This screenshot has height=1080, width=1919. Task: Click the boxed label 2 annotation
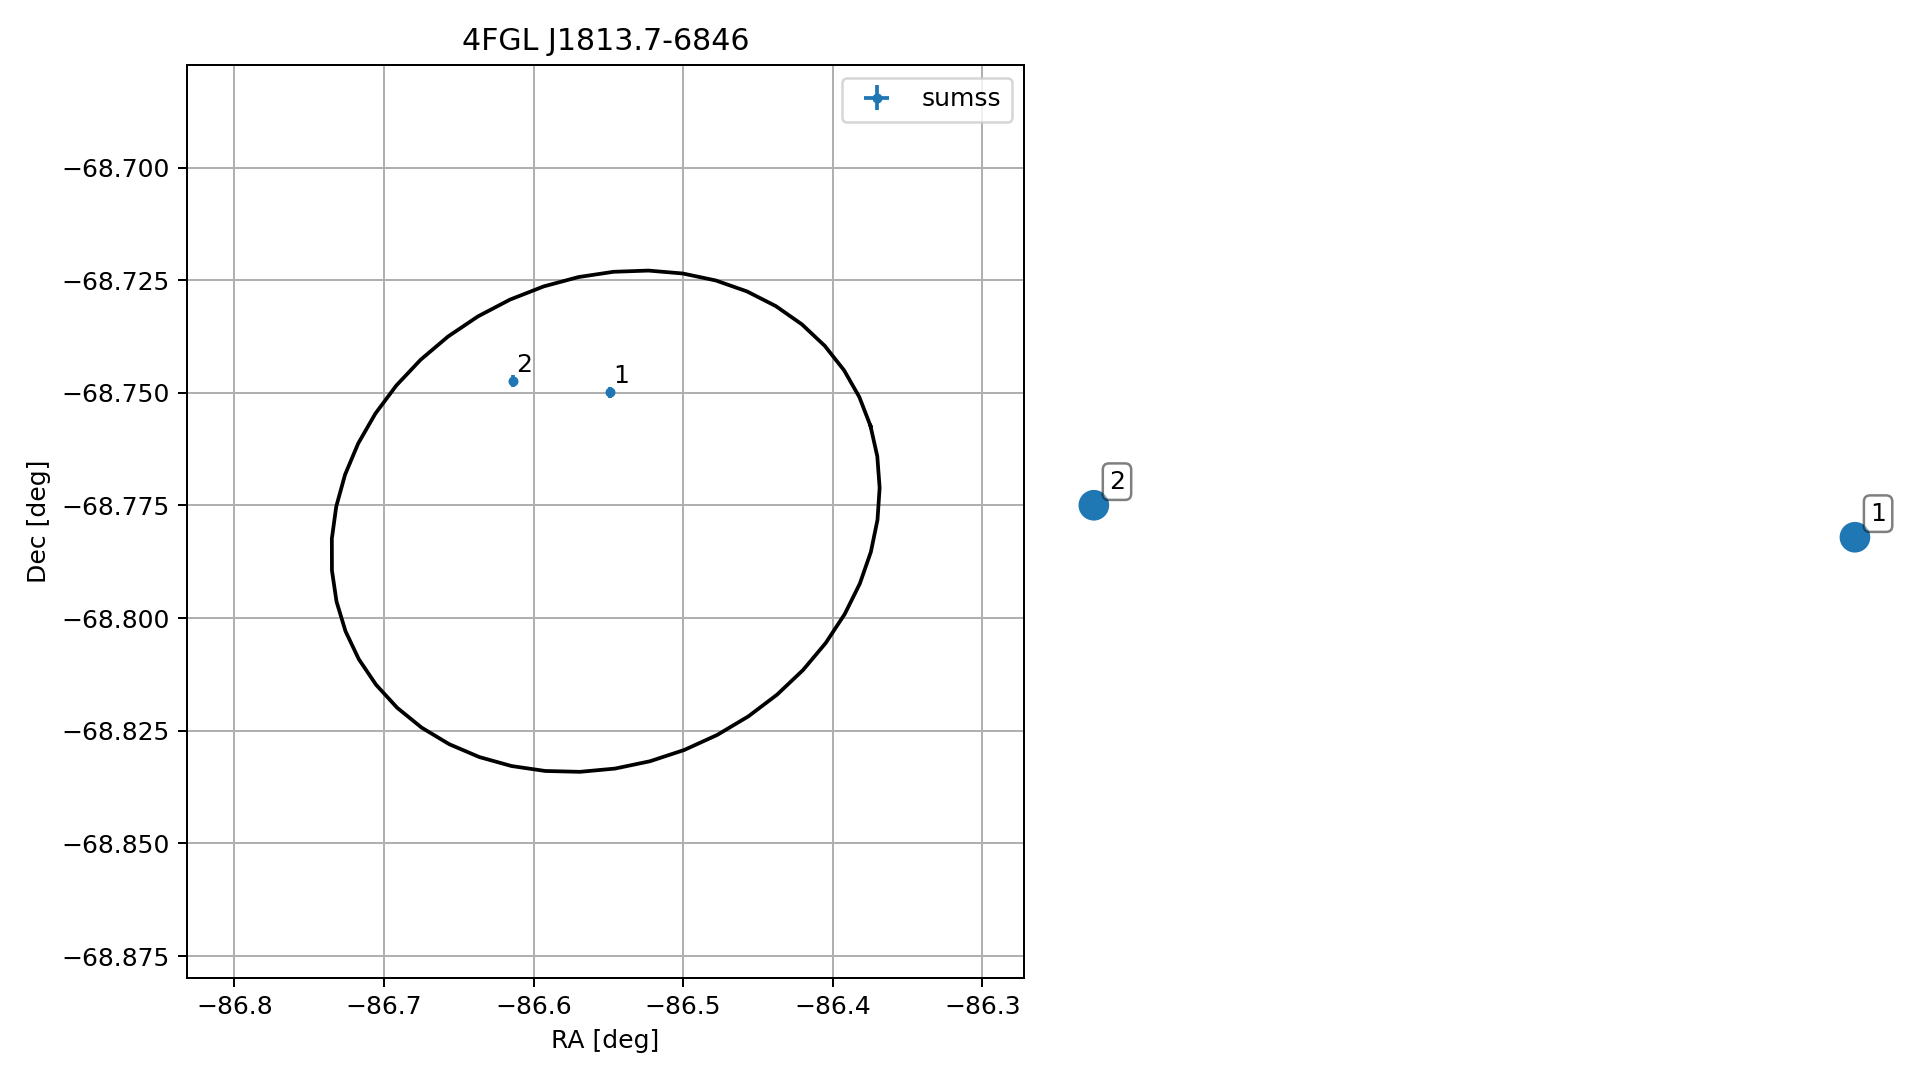[x=1117, y=482]
